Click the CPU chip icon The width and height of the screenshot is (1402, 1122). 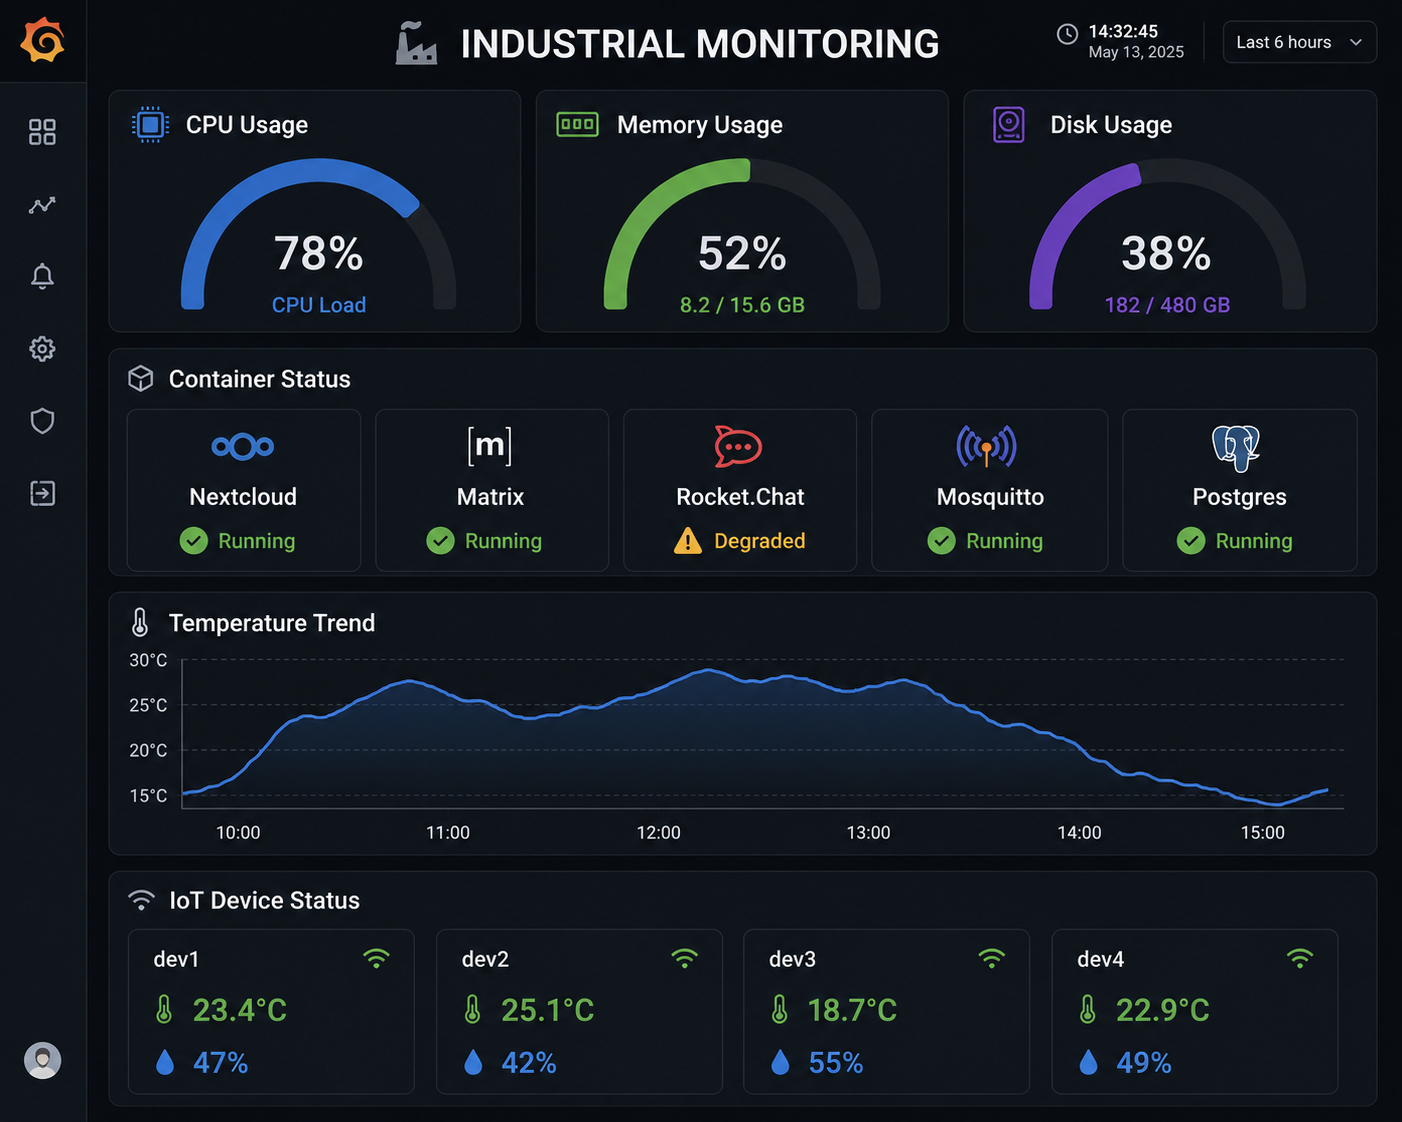[x=150, y=124]
